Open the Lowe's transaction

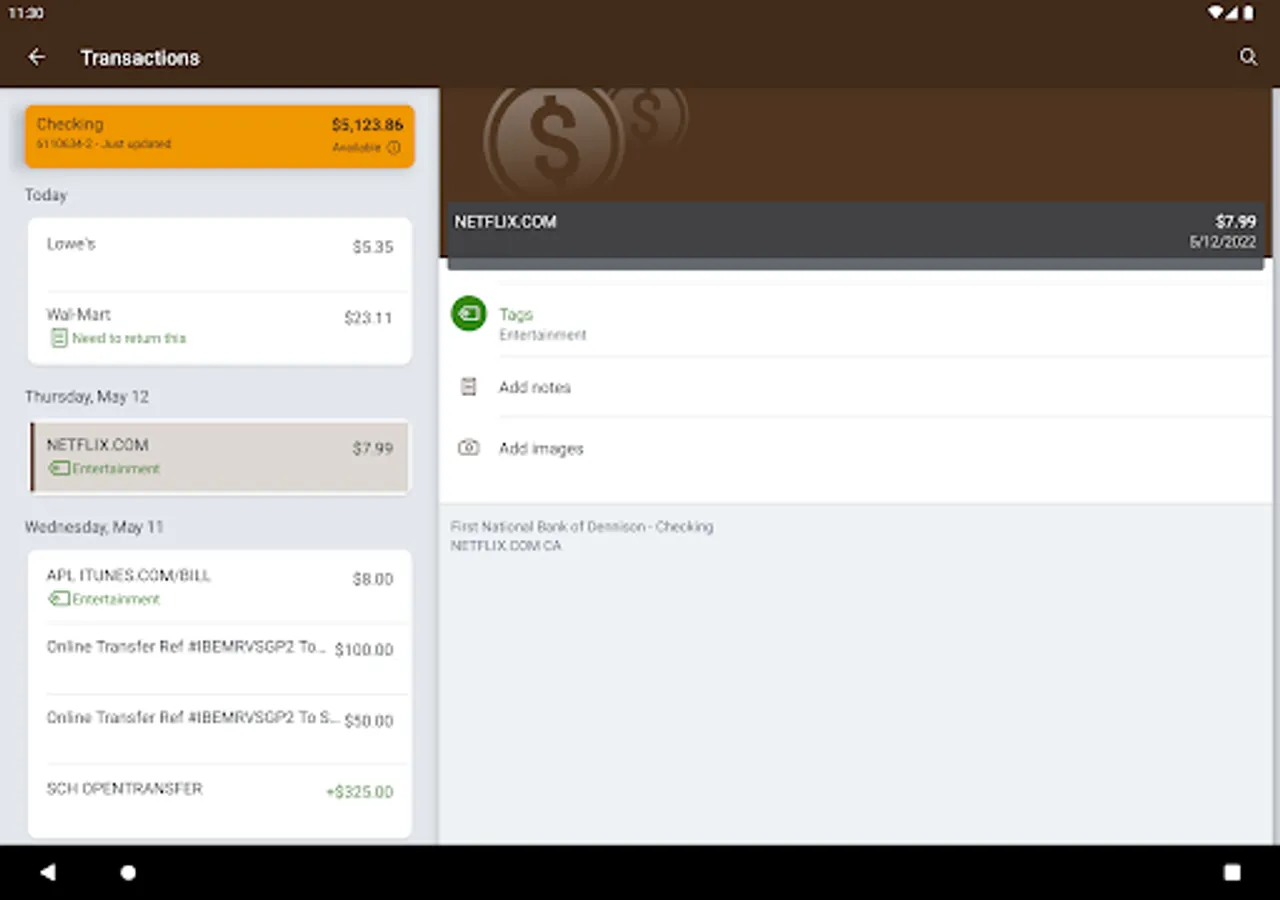(220, 254)
